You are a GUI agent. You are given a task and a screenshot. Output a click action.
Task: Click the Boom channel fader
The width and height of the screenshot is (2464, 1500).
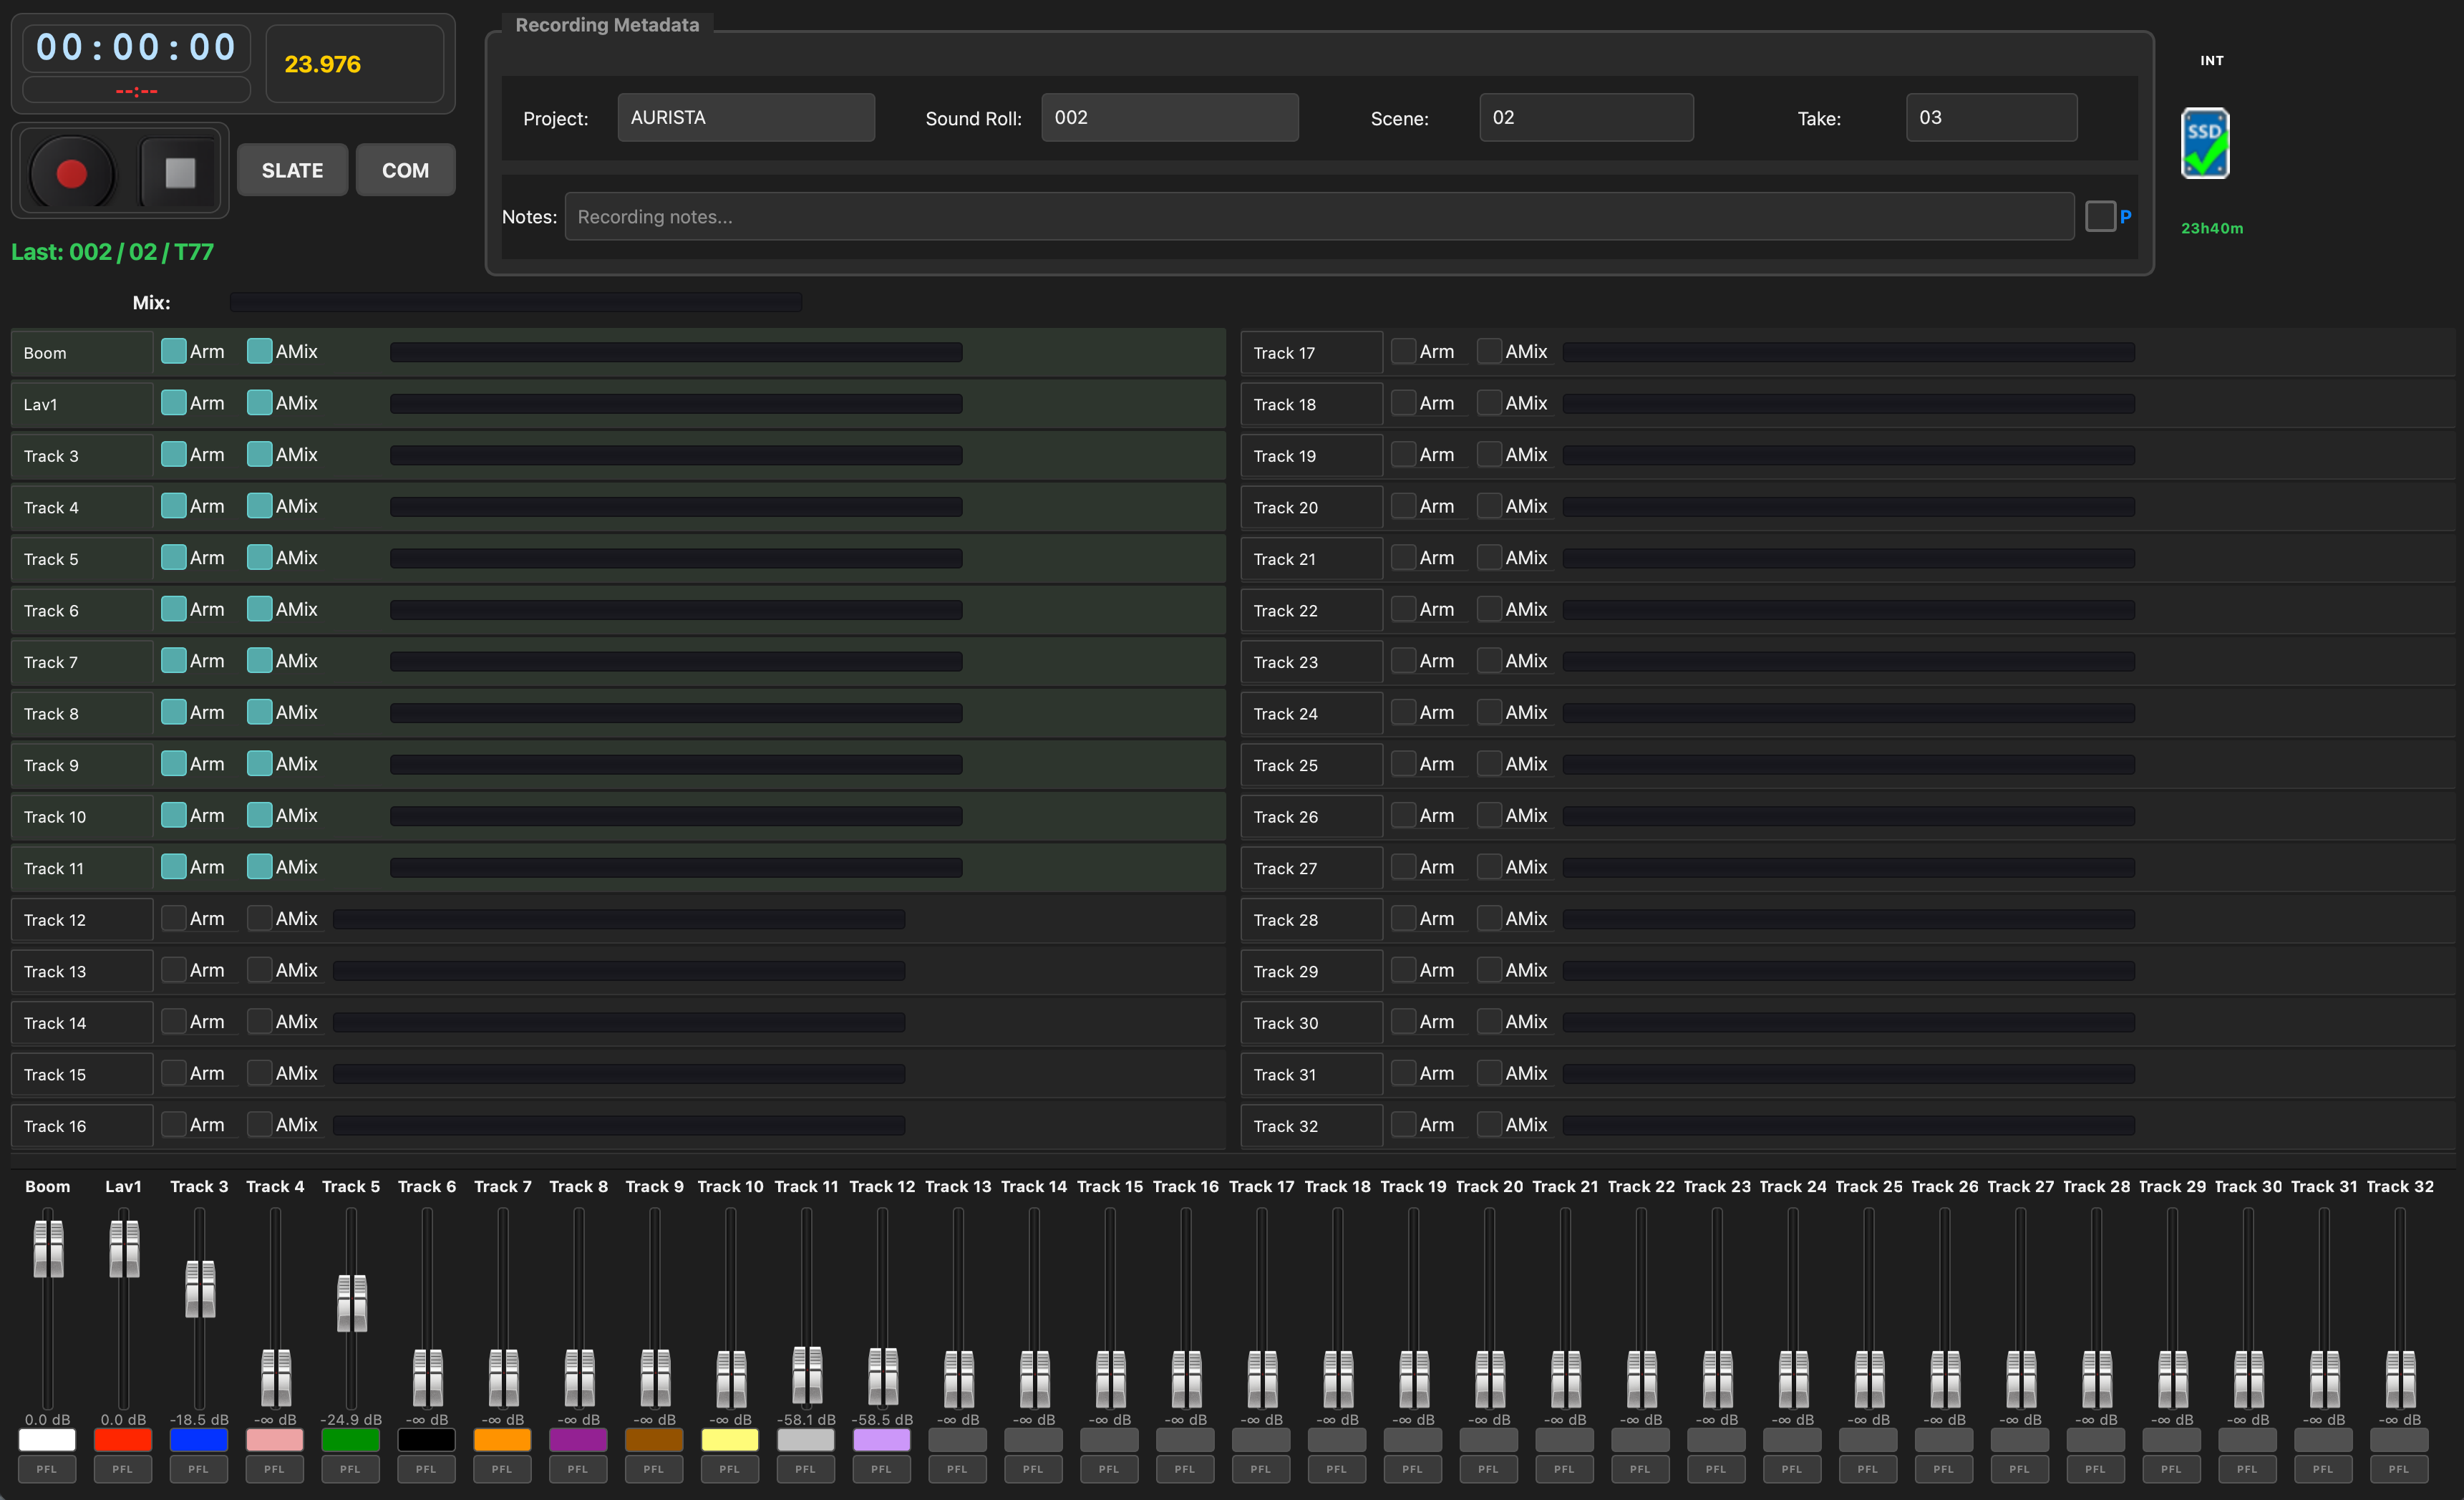click(48, 1248)
